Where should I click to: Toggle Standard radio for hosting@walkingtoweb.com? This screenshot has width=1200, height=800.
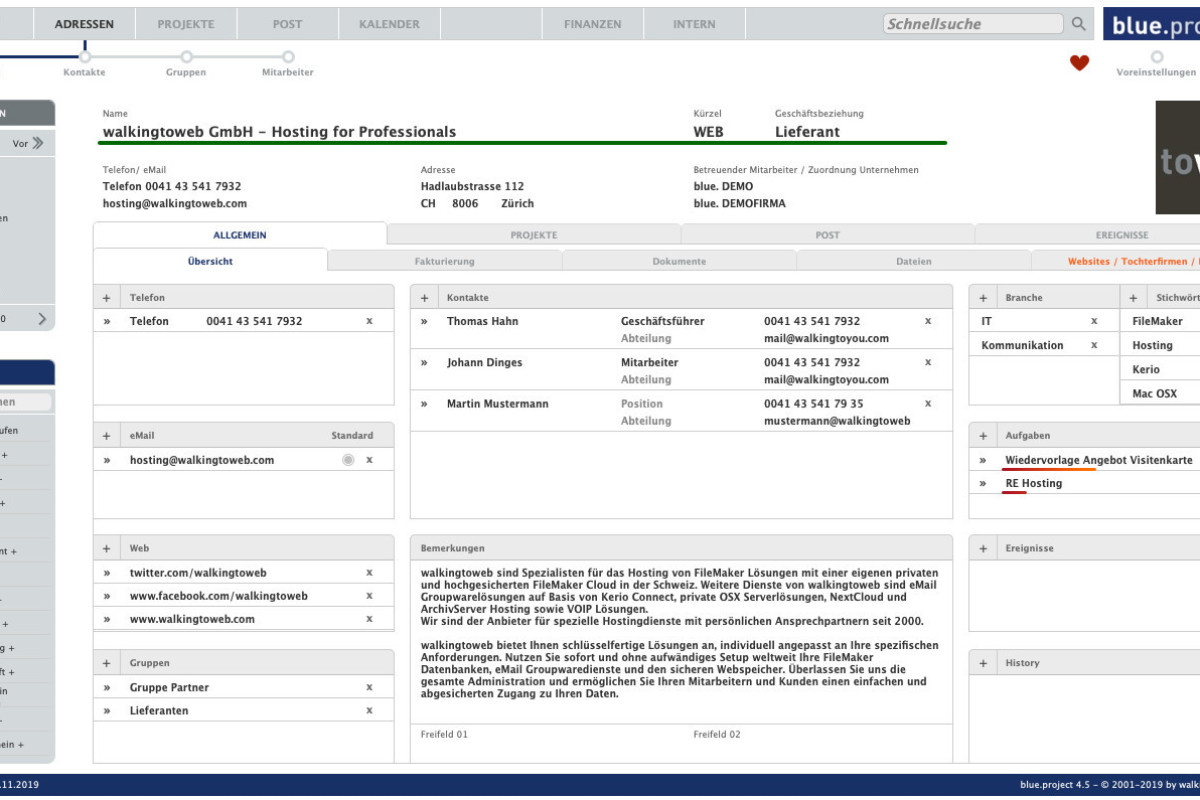point(348,460)
